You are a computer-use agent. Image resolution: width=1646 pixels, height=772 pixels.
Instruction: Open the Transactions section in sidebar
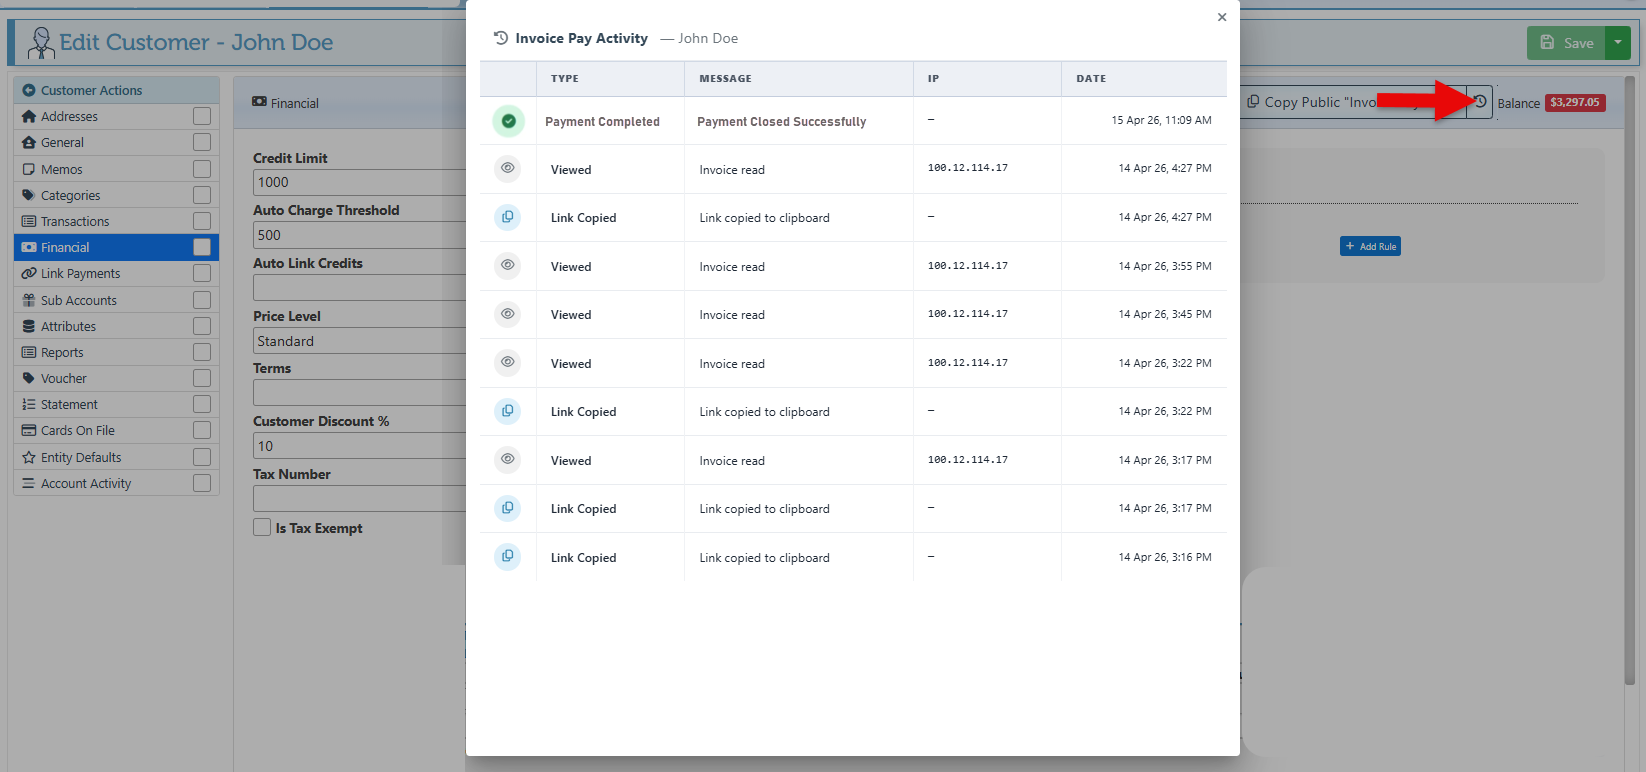[75, 222]
